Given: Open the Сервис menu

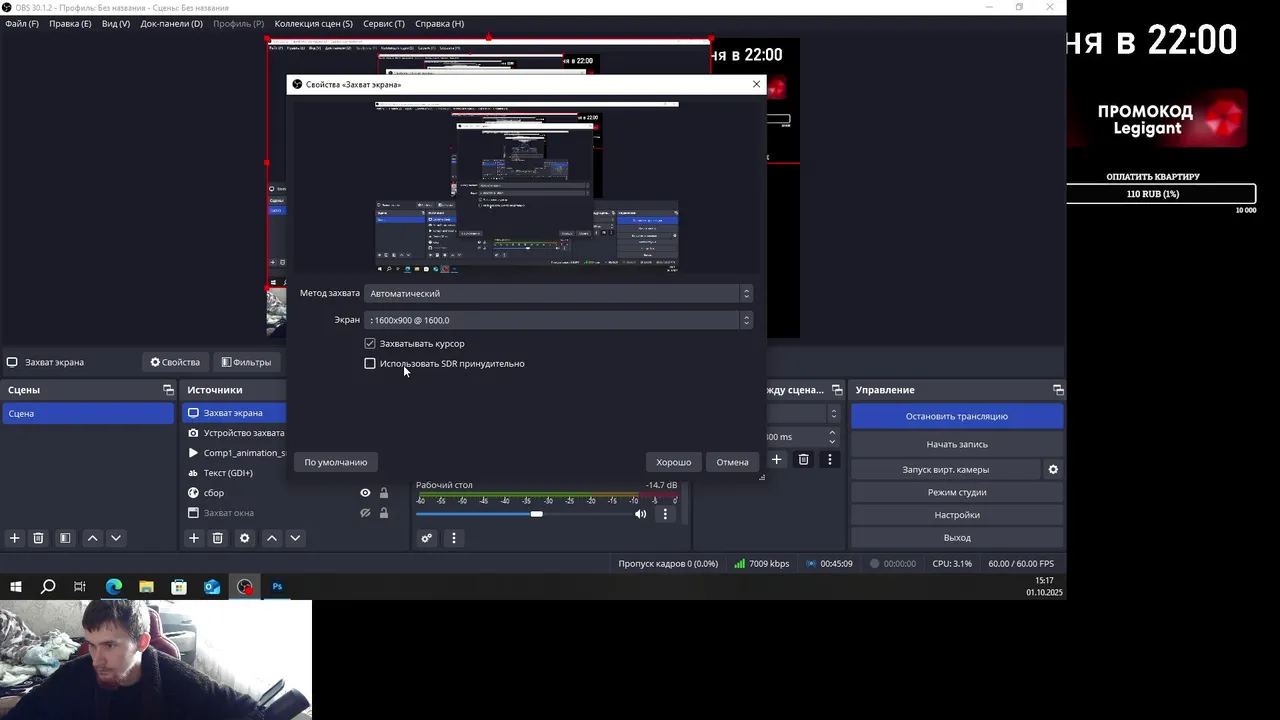Looking at the screenshot, I should 384,23.
